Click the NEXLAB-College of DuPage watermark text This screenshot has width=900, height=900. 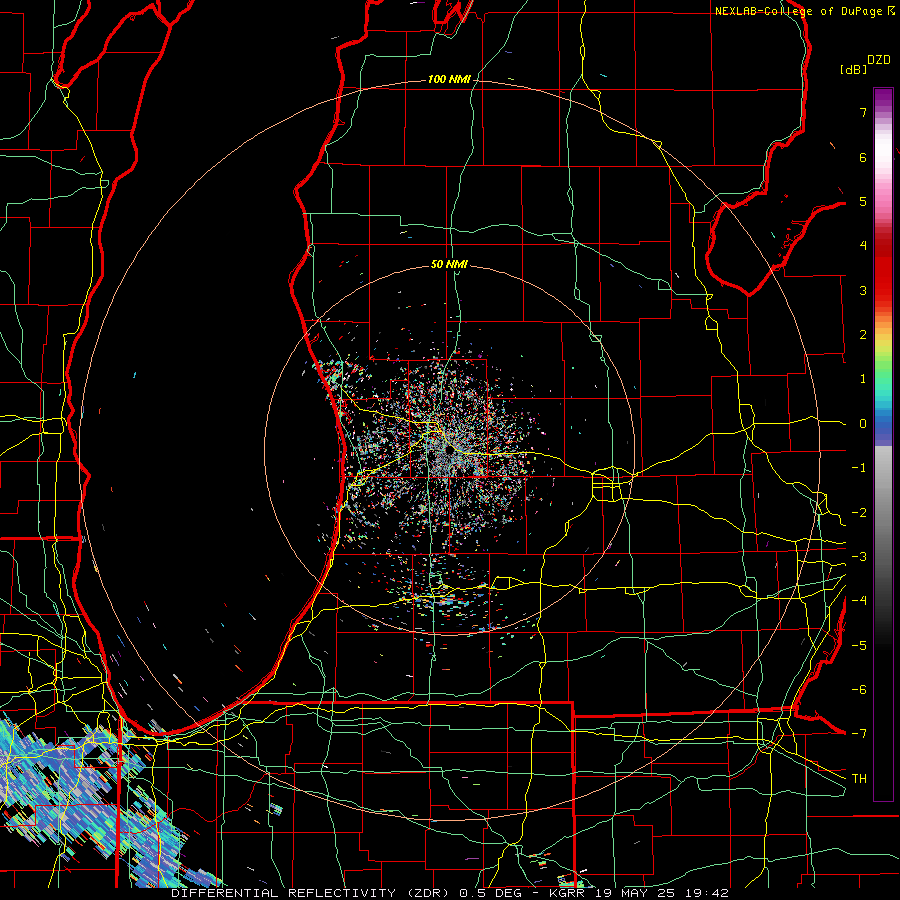(798, 11)
